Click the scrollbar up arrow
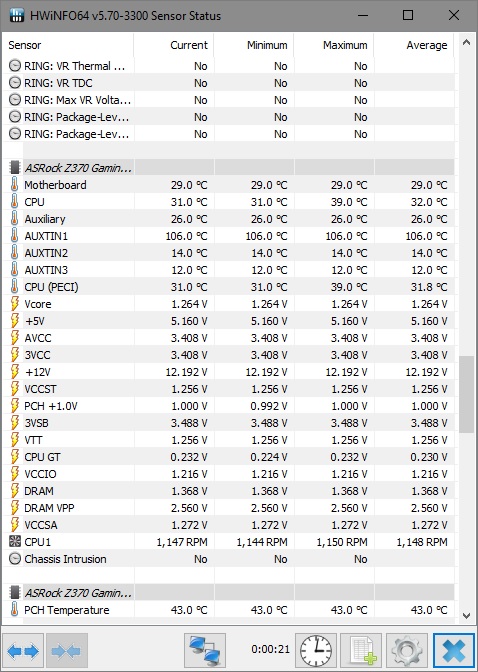The image size is (478, 672). coord(466,42)
